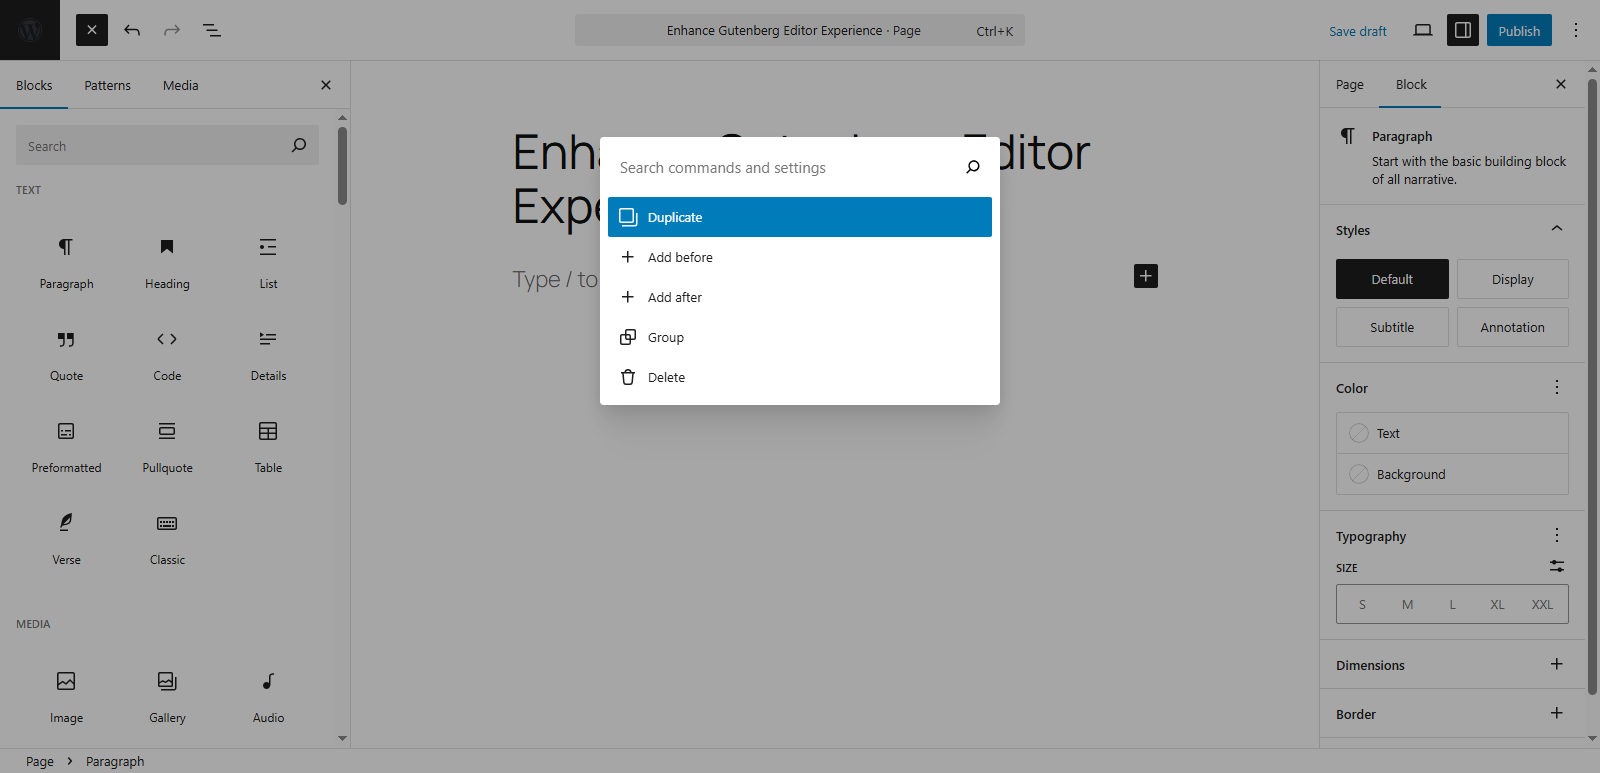Image resolution: width=1600 pixels, height=773 pixels.
Task: Open the Document Overview list icon
Action: coord(212,30)
